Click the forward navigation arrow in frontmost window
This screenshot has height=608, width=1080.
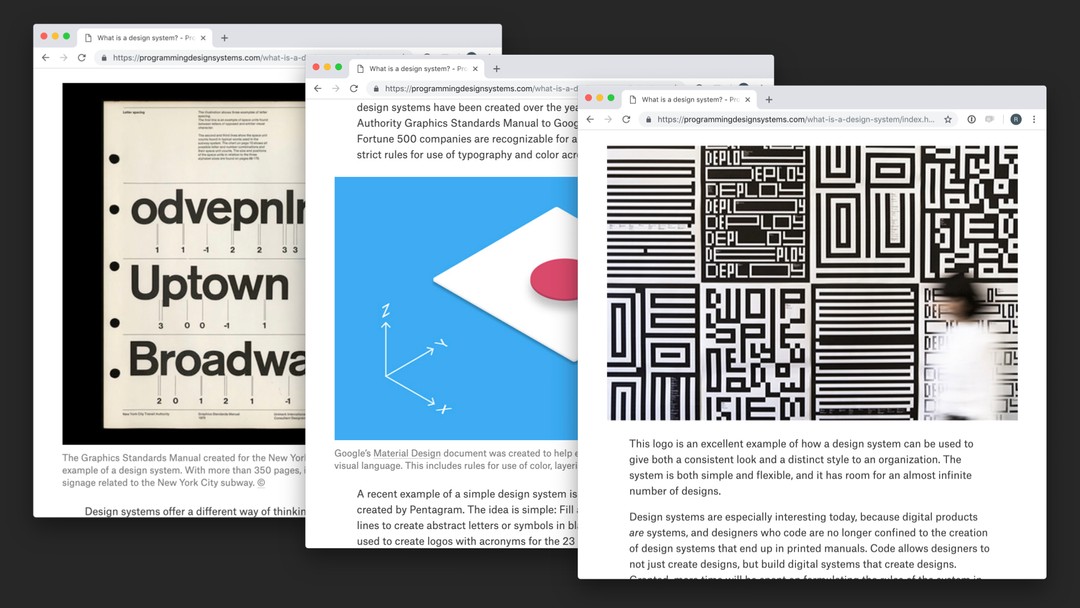pyautogui.click(x=608, y=118)
